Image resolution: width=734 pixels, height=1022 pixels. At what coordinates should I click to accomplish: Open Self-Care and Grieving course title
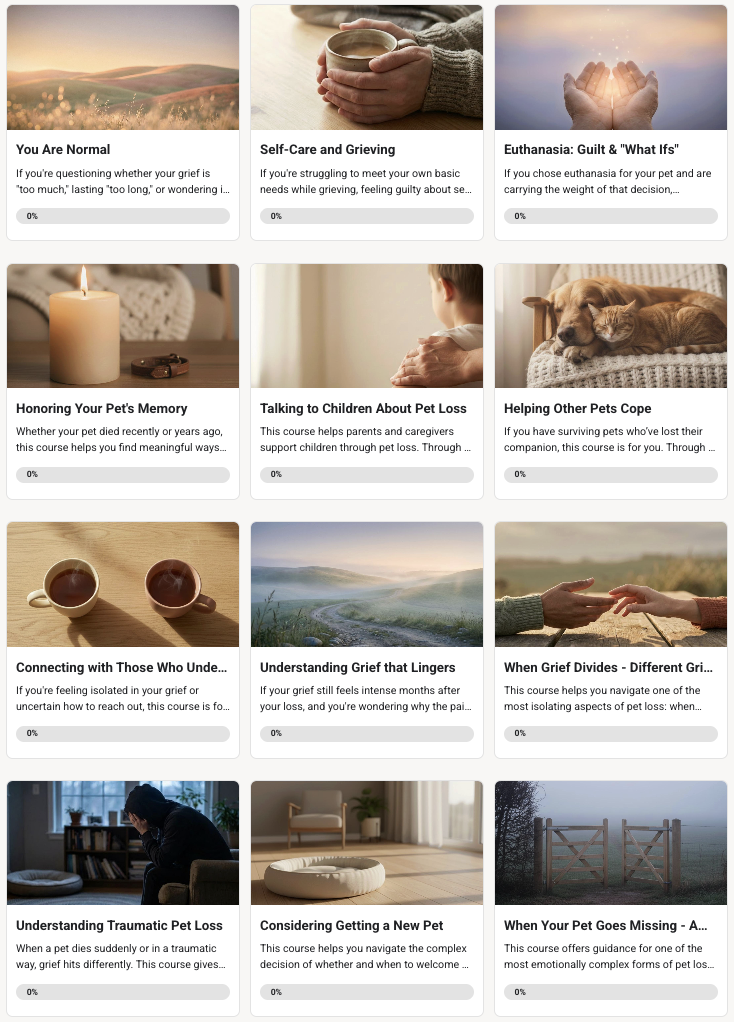(x=327, y=149)
